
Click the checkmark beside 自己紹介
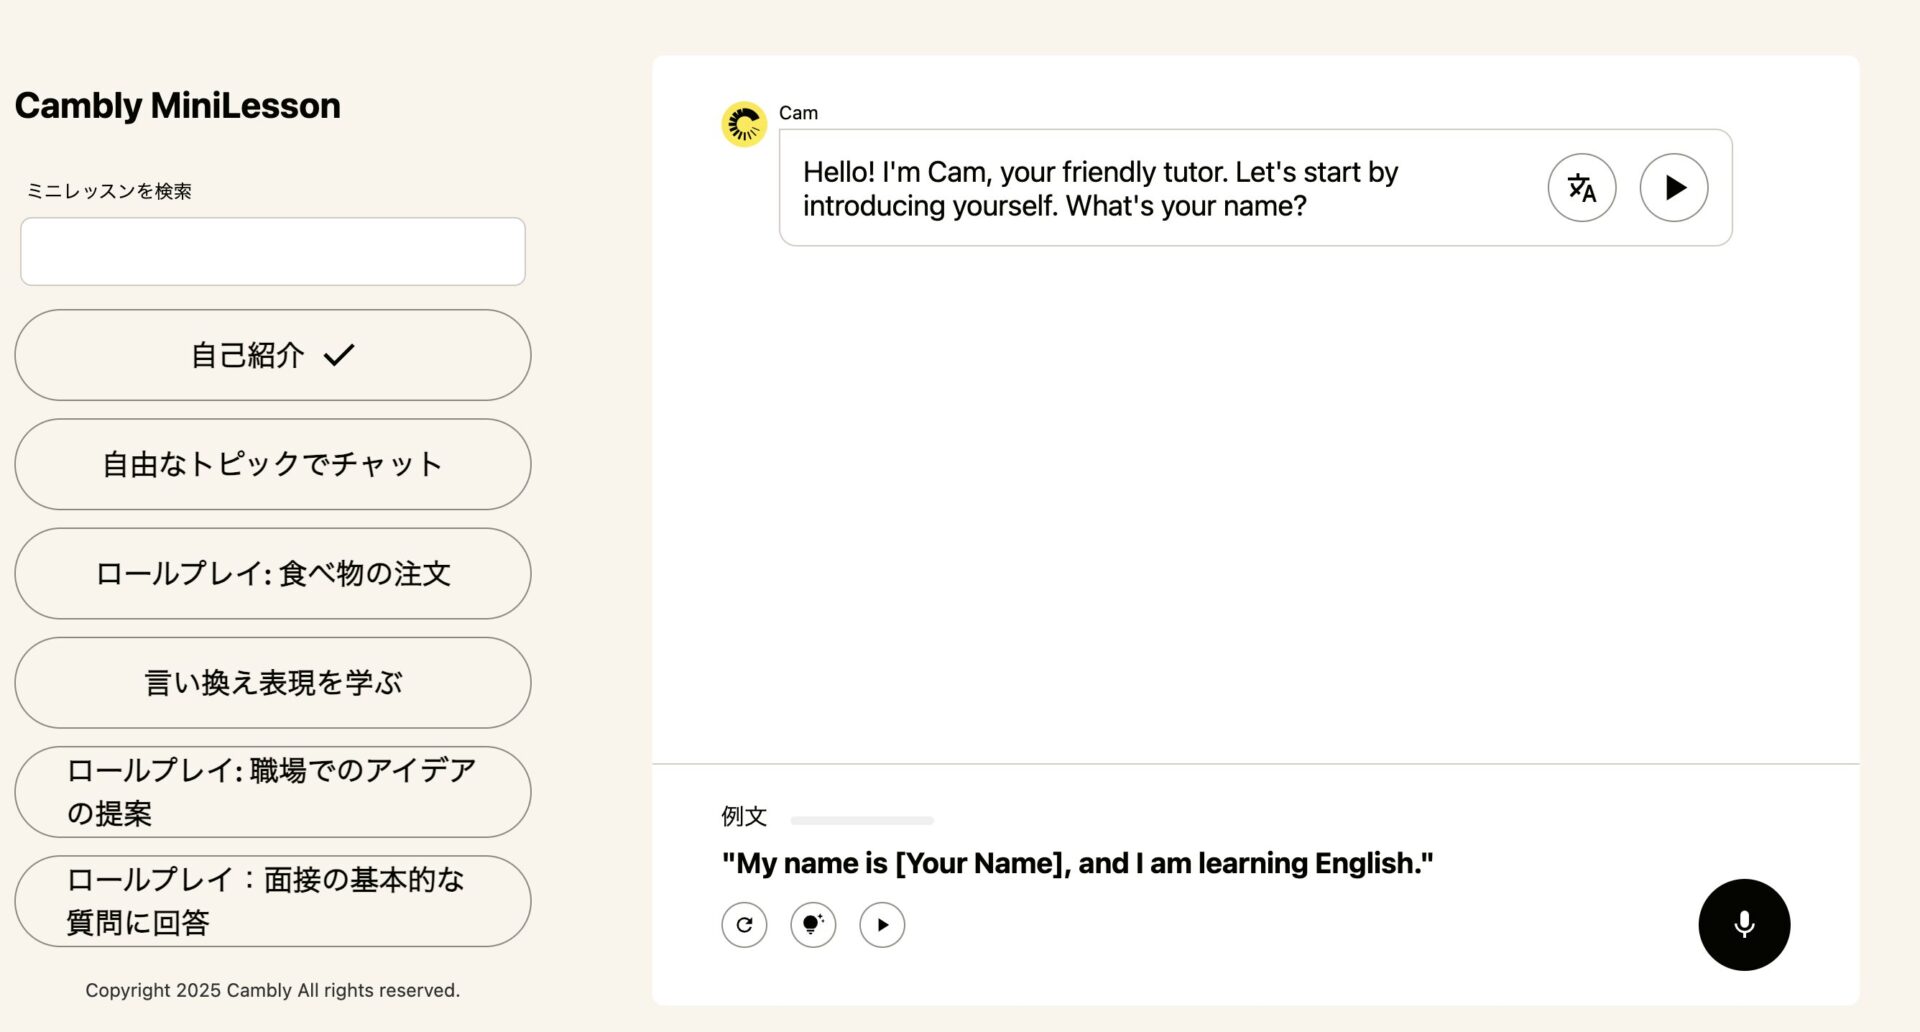(339, 355)
